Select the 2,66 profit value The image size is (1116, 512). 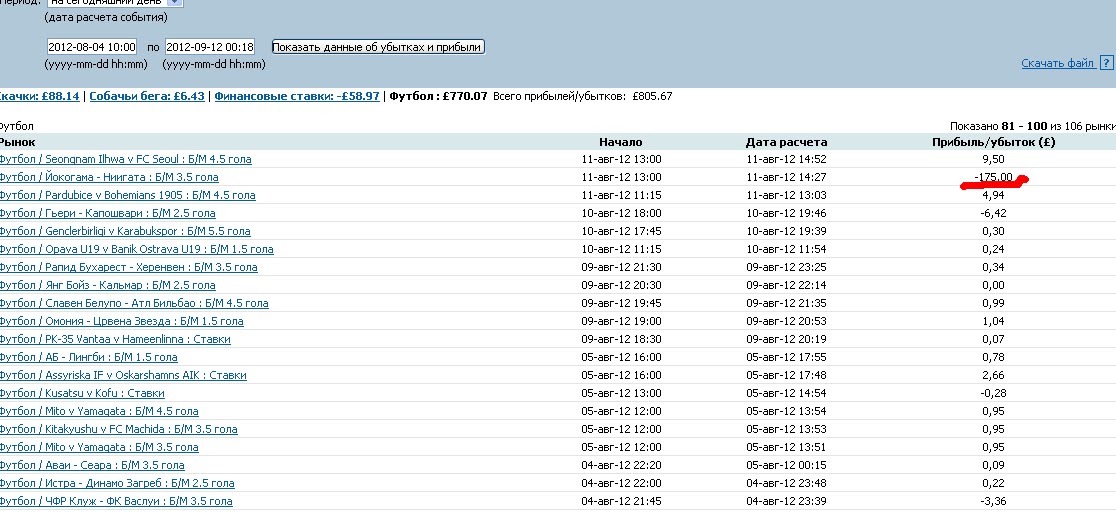click(x=993, y=375)
